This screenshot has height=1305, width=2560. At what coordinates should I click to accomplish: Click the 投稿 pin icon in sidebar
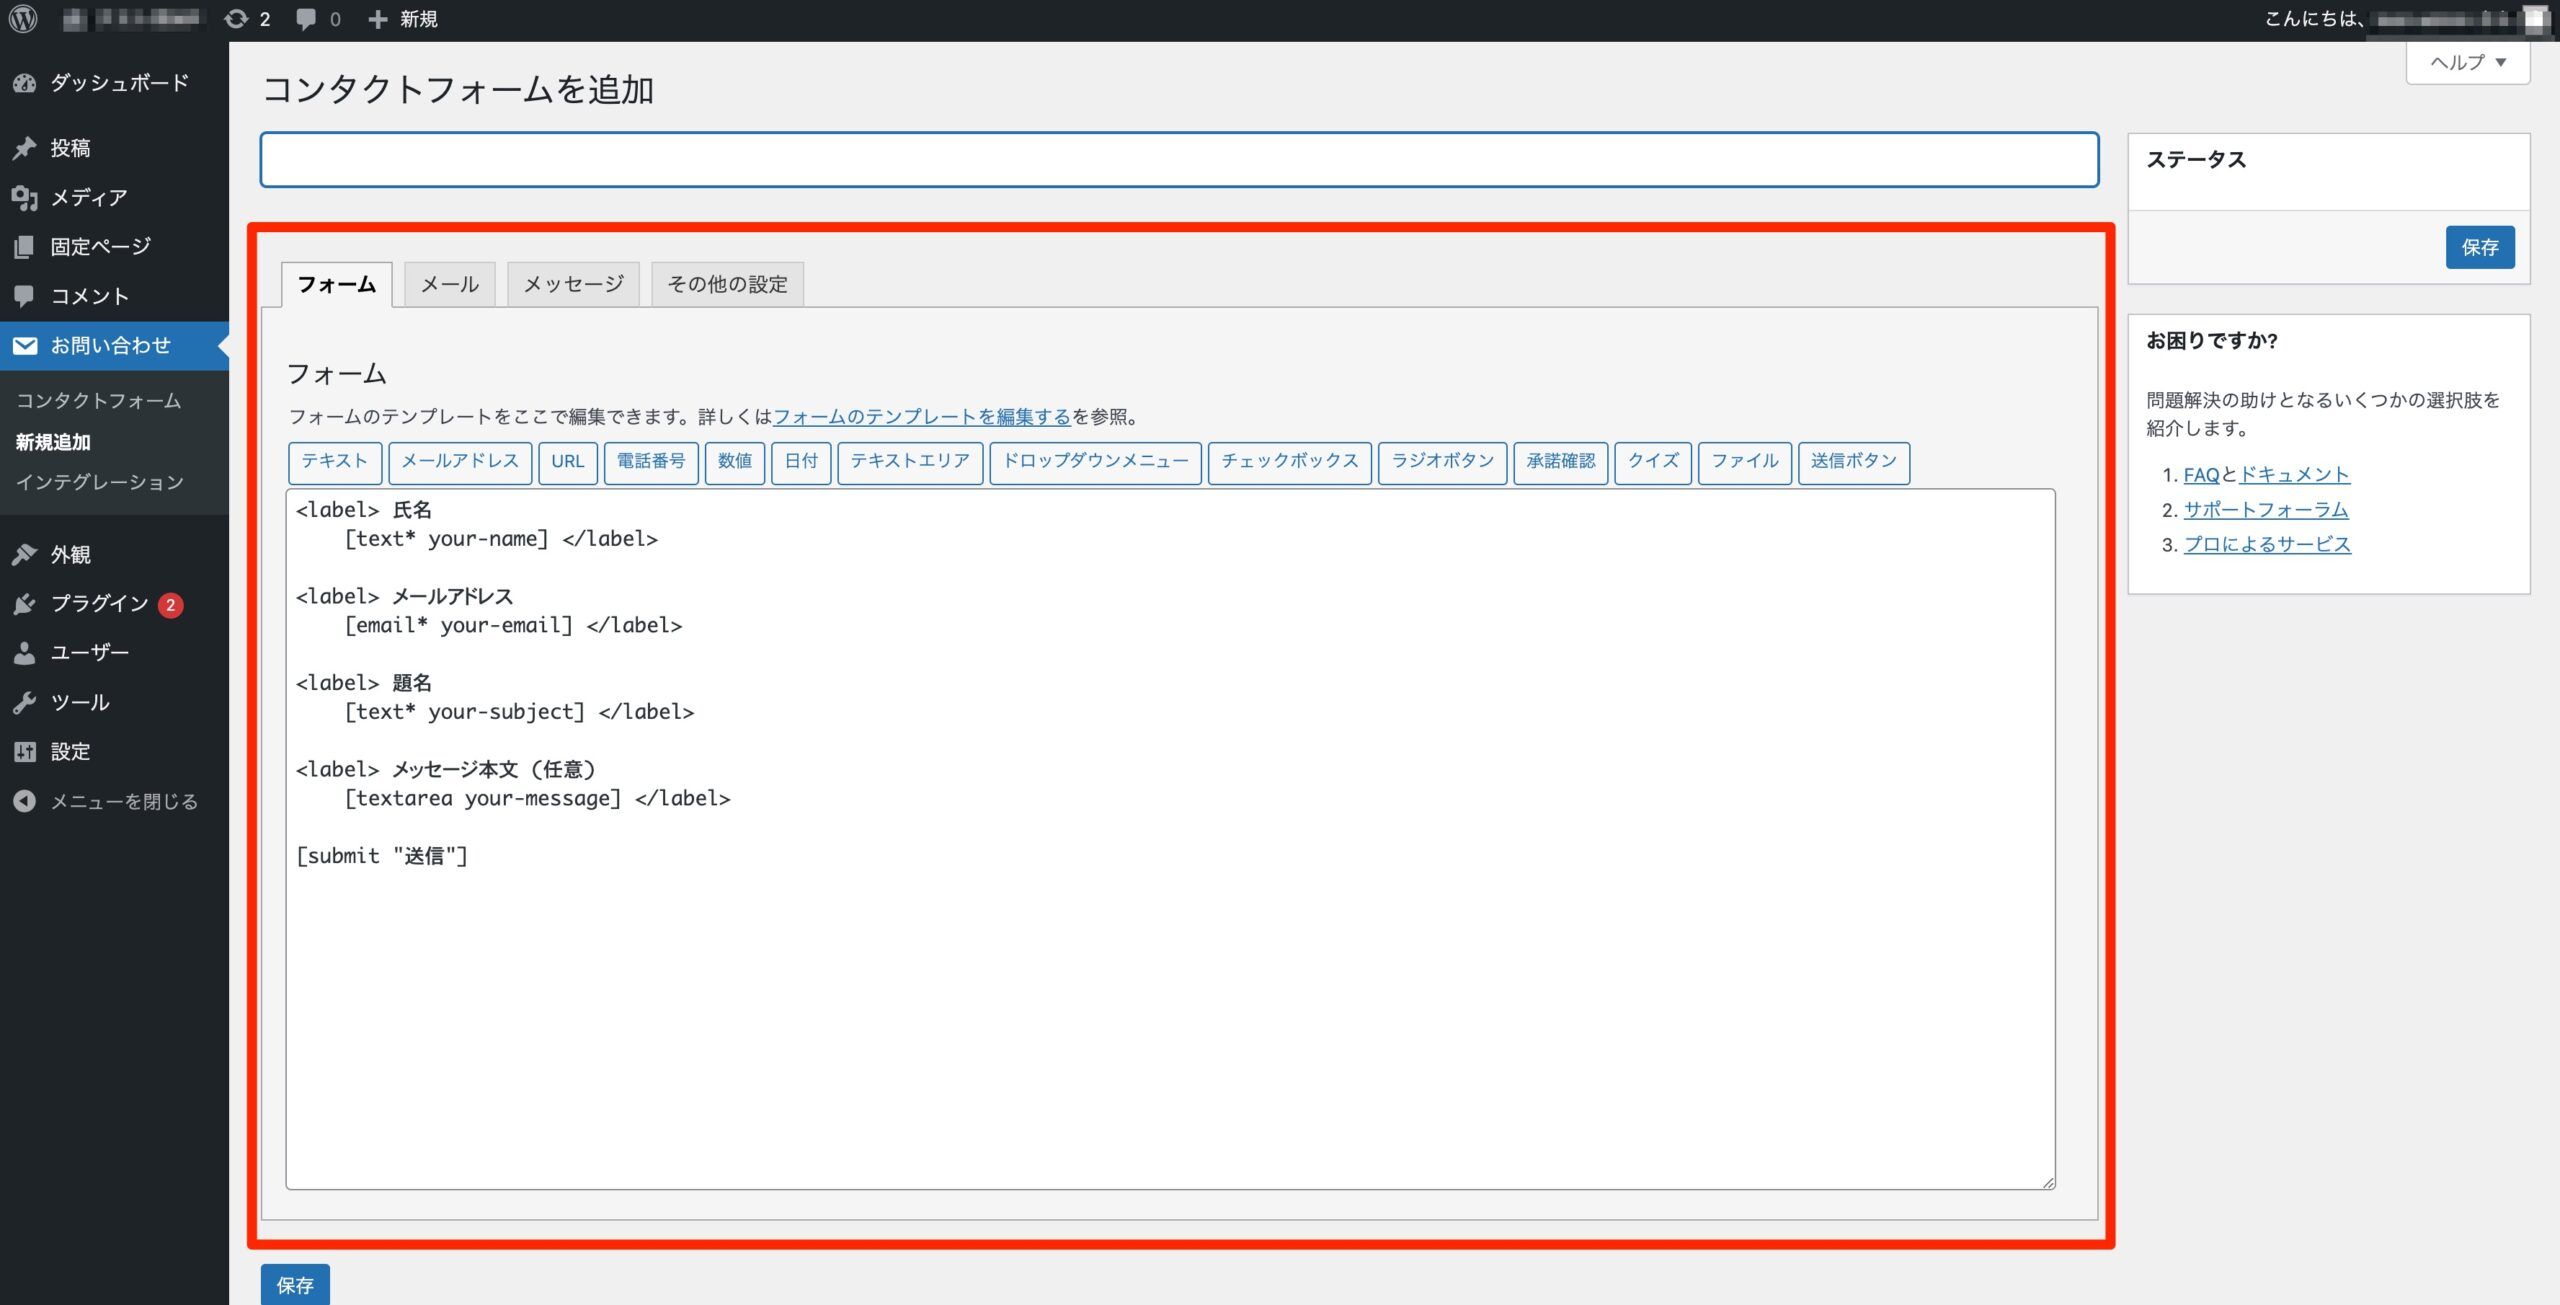tap(25, 148)
